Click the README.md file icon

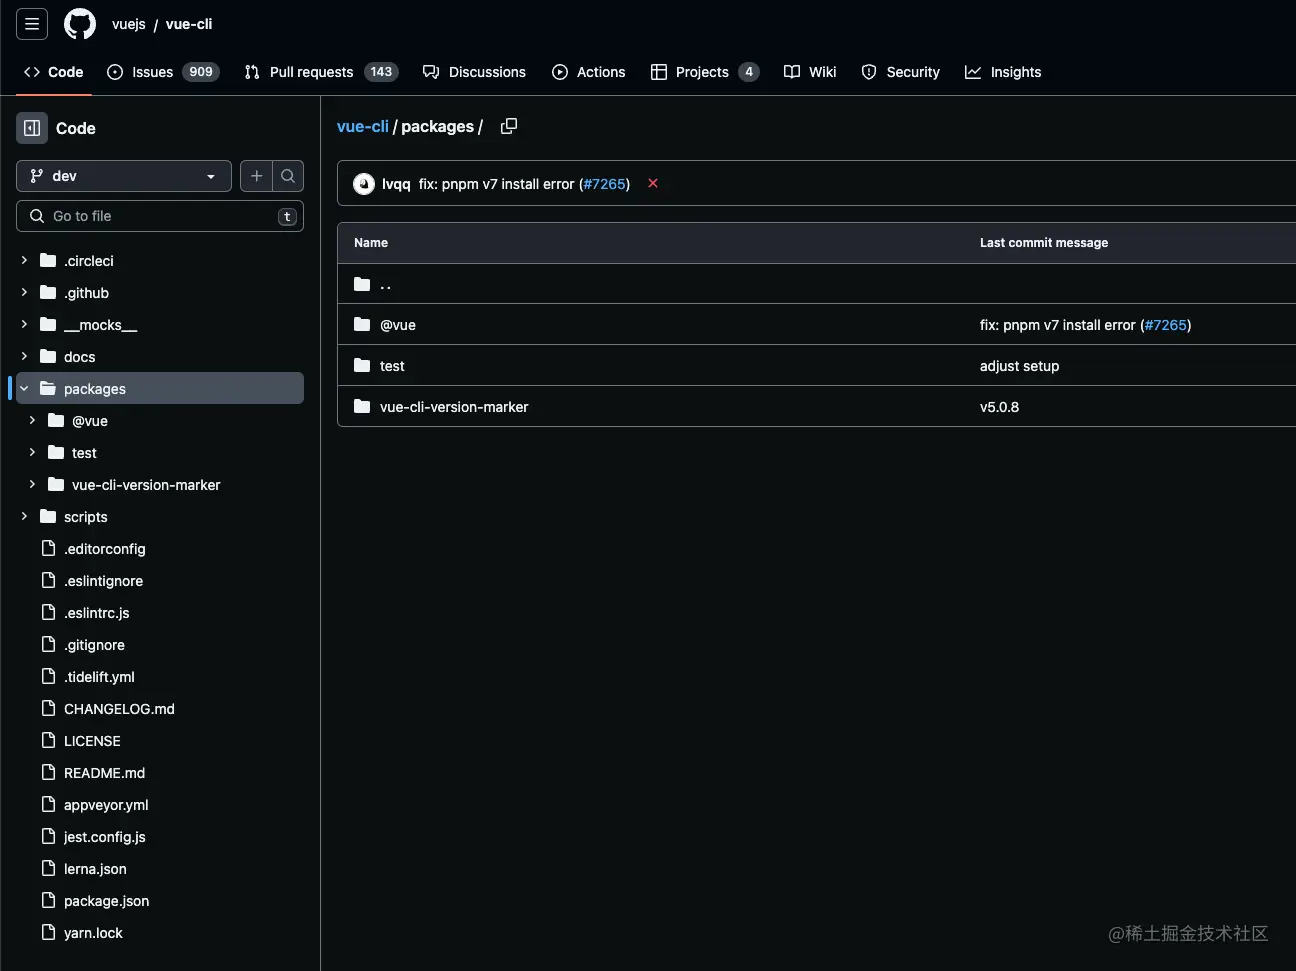click(x=48, y=772)
